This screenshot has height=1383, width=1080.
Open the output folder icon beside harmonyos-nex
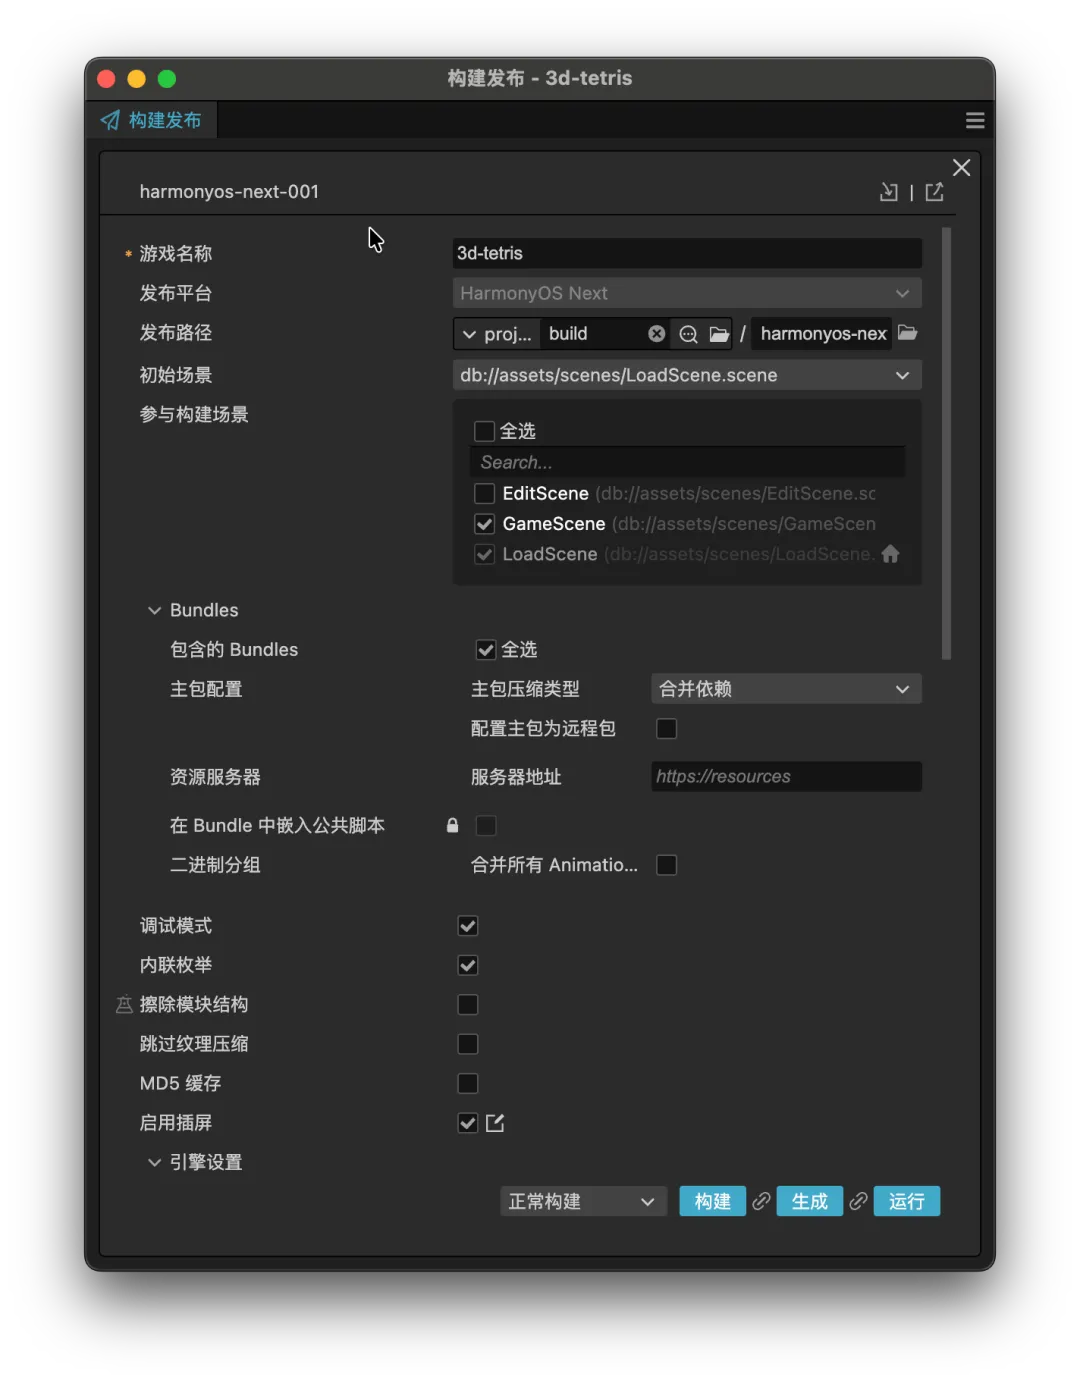(908, 333)
